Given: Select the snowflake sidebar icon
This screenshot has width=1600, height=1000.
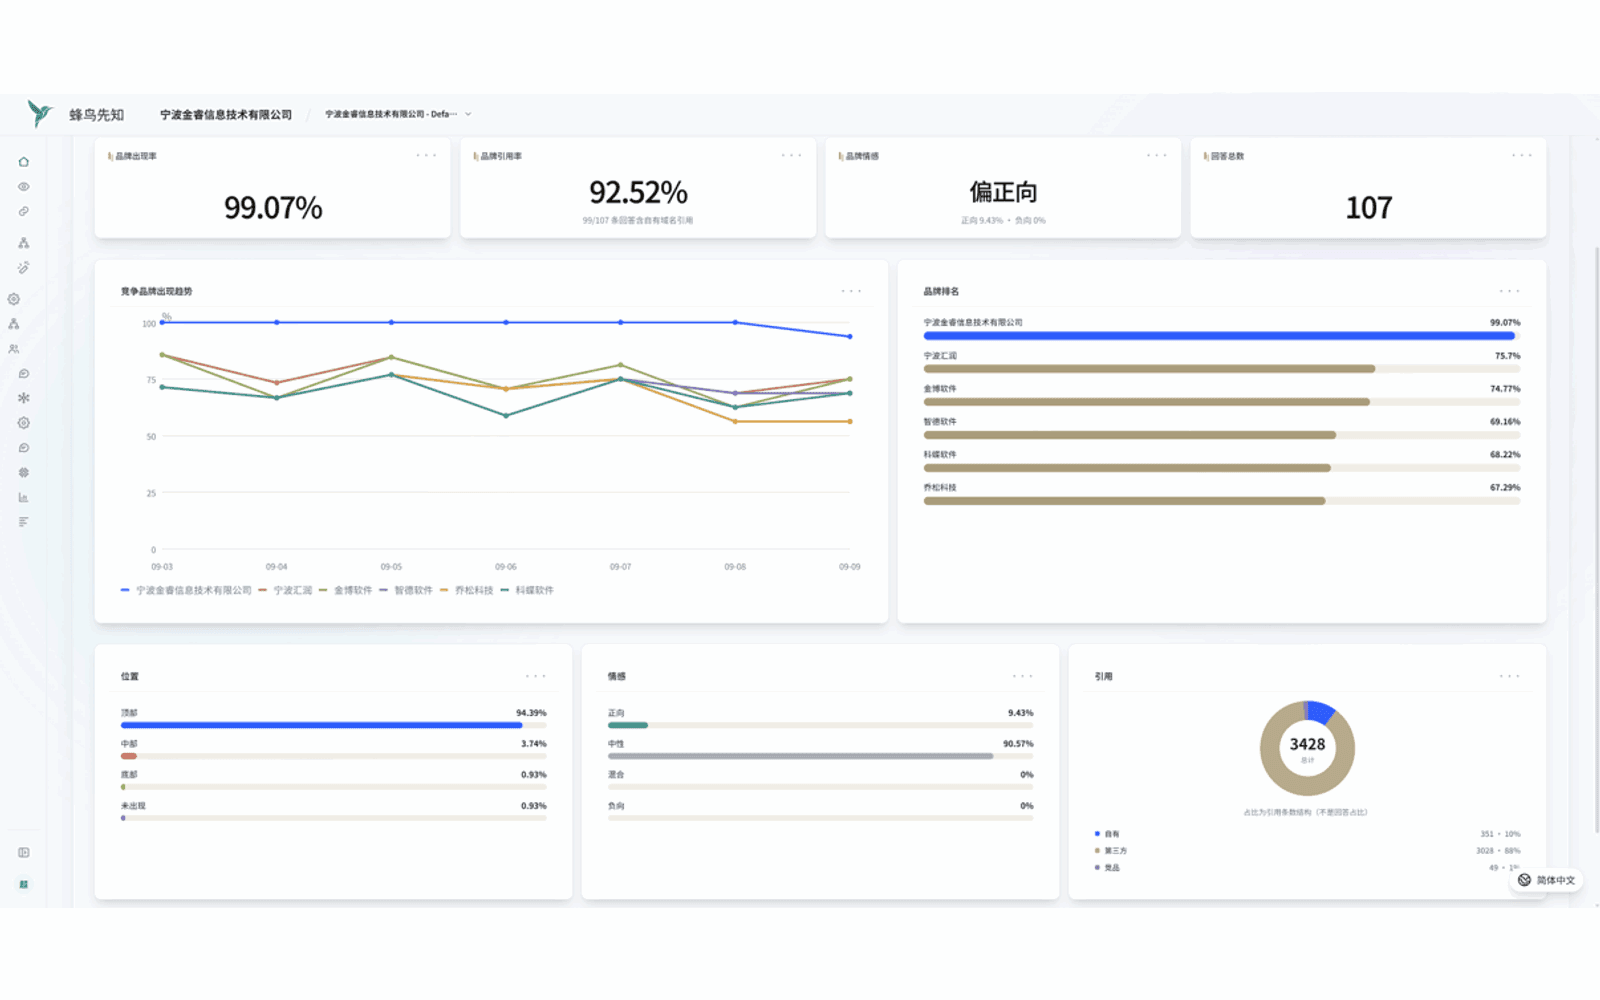Looking at the screenshot, I should coord(24,398).
